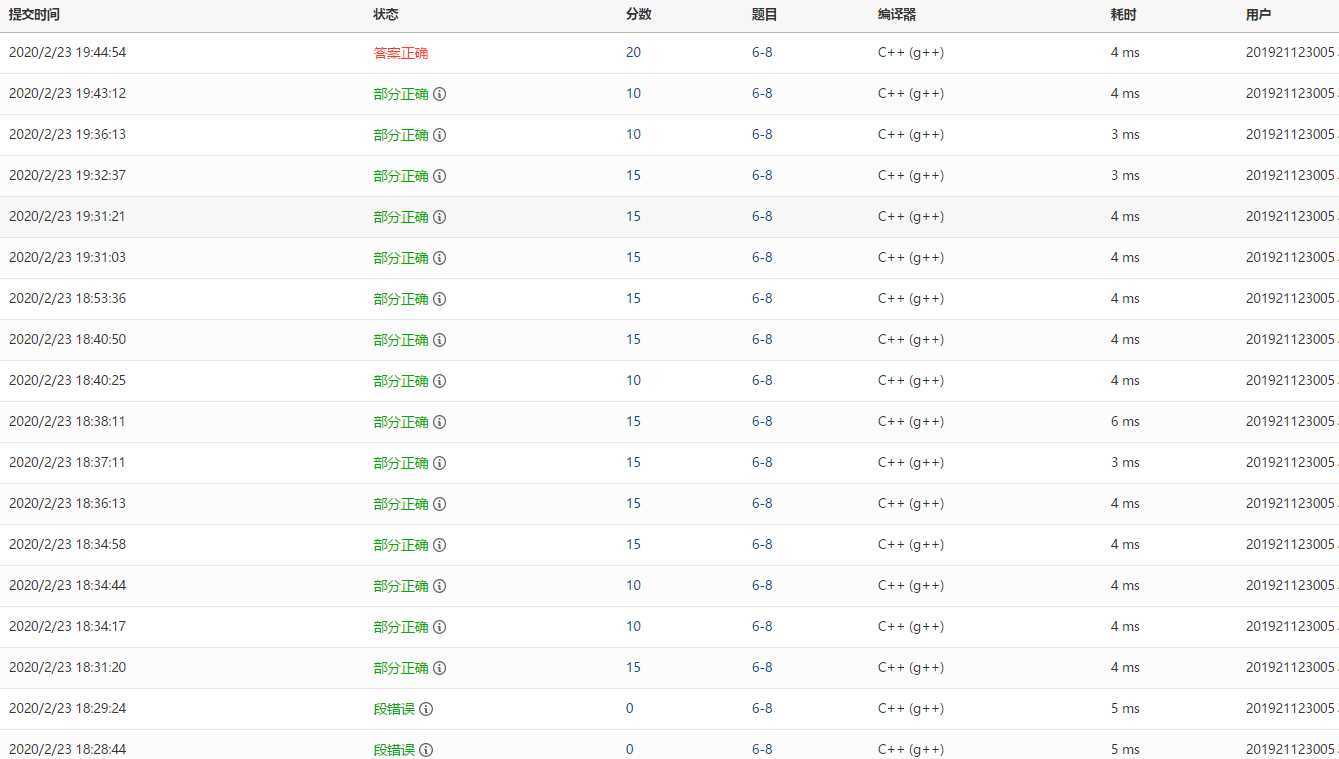
Task: Click info icon for 18:28:44 segfault submission
Action: (x=426, y=750)
